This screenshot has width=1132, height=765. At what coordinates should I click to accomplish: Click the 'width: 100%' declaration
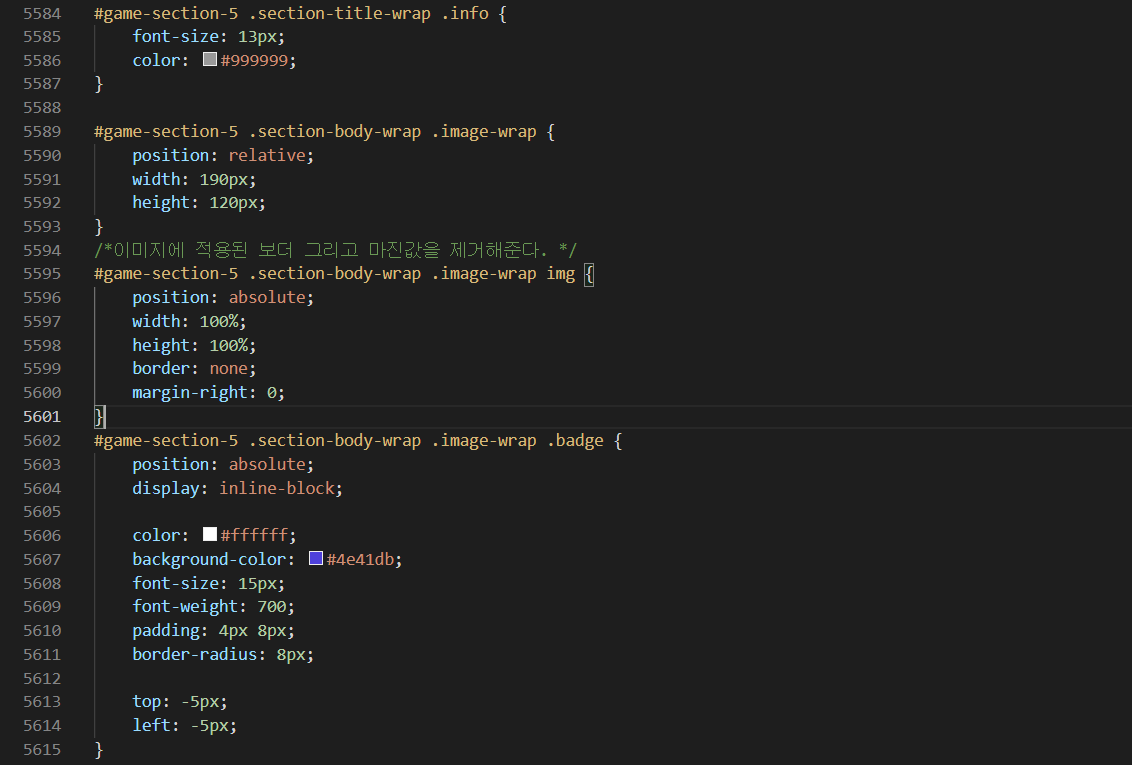(189, 321)
